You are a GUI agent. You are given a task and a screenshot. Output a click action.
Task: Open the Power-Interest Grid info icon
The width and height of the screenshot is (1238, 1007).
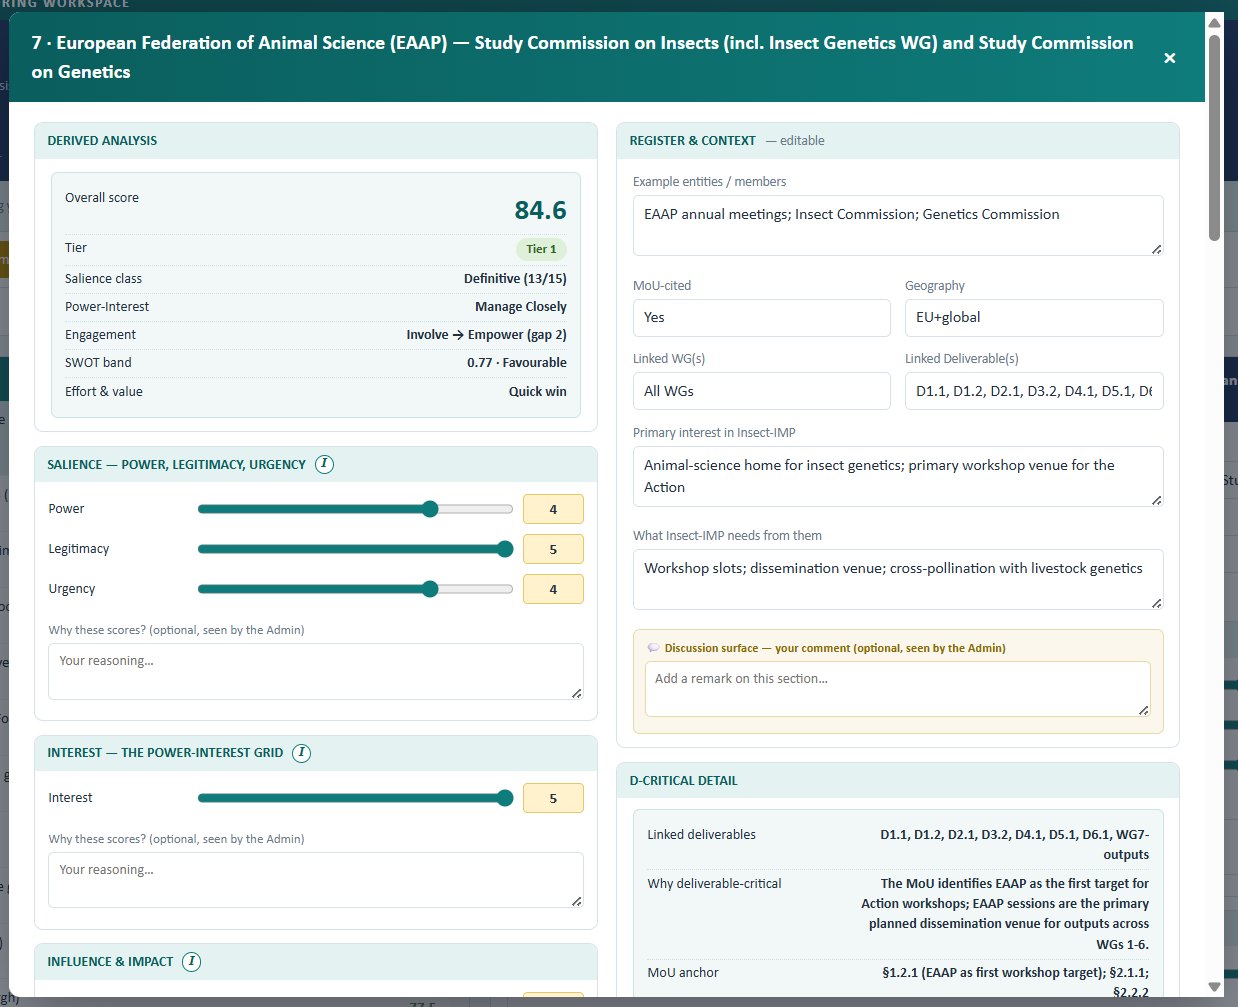(301, 753)
